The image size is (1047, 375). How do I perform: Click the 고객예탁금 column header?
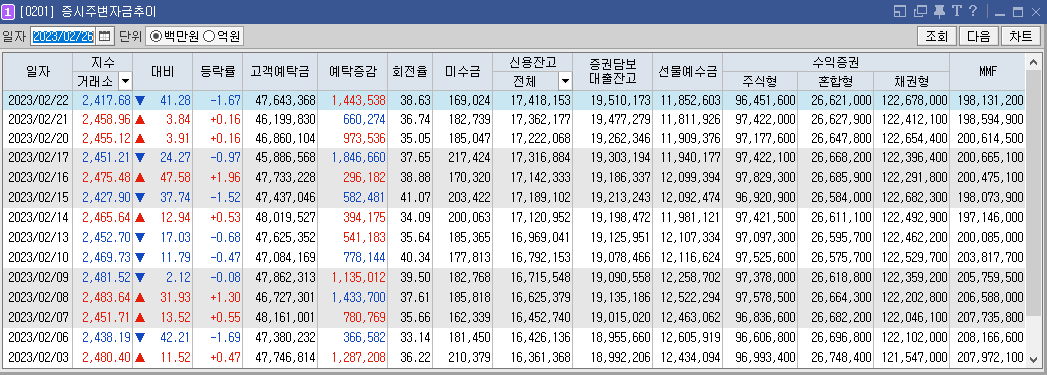click(x=280, y=72)
